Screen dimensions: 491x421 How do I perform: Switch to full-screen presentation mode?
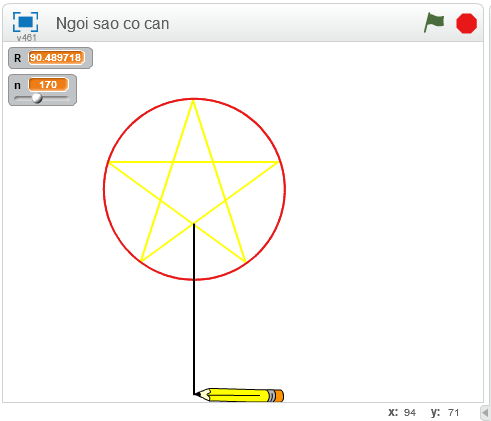(x=25, y=22)
